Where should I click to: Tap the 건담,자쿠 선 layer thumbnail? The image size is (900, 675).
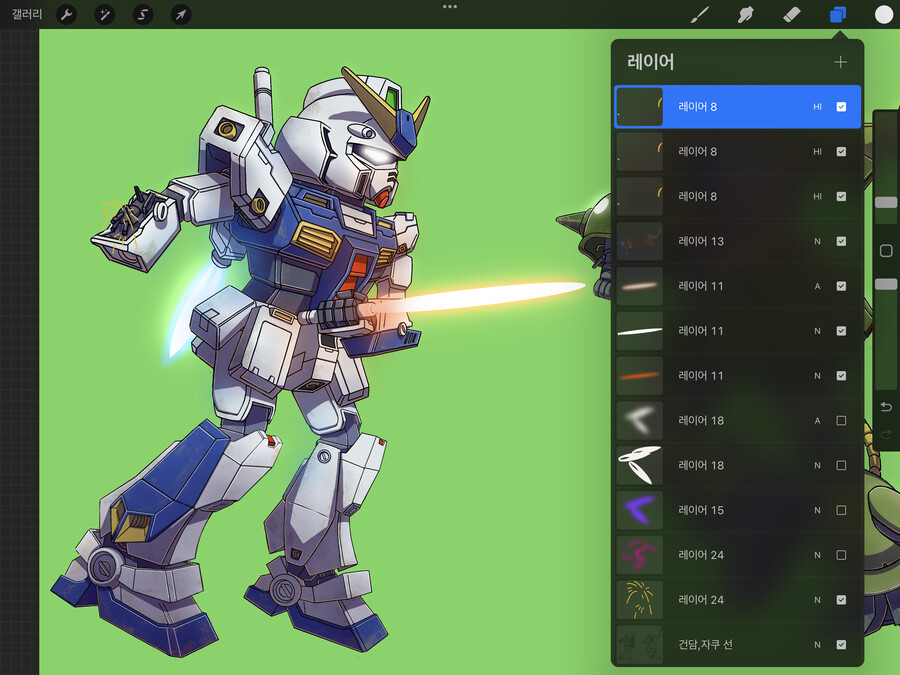point(639,645)
